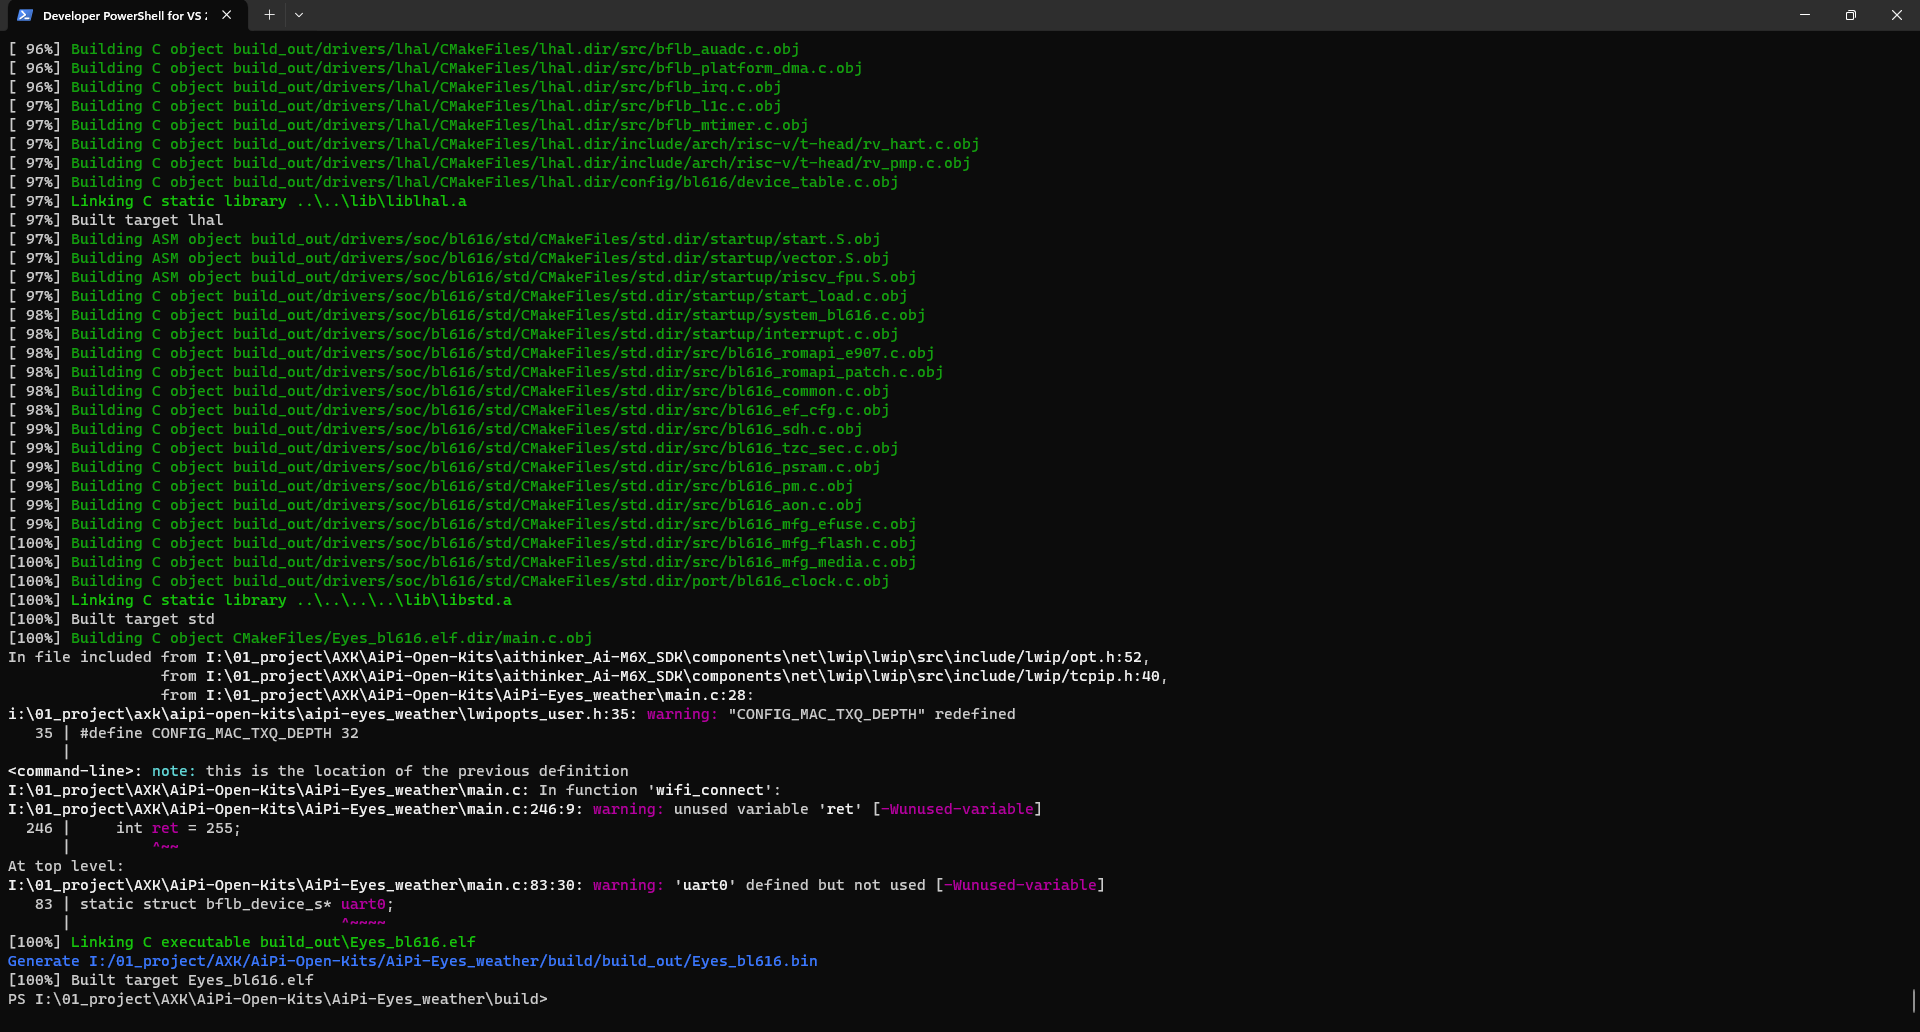Click the bl616_mfg_flash.c.obj line
The image size is (1920, 1032).
point(462,543)
